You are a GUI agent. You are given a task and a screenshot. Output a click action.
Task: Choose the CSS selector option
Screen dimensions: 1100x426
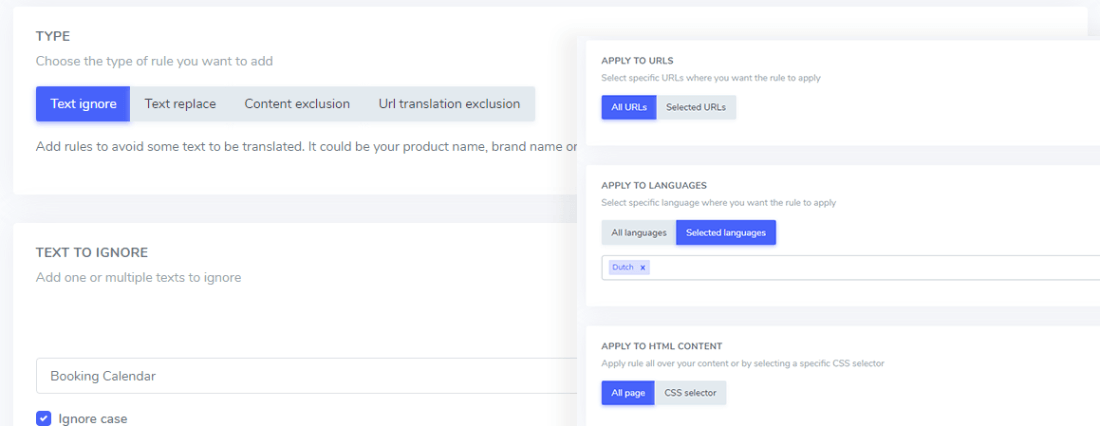(x=690, y=393)
